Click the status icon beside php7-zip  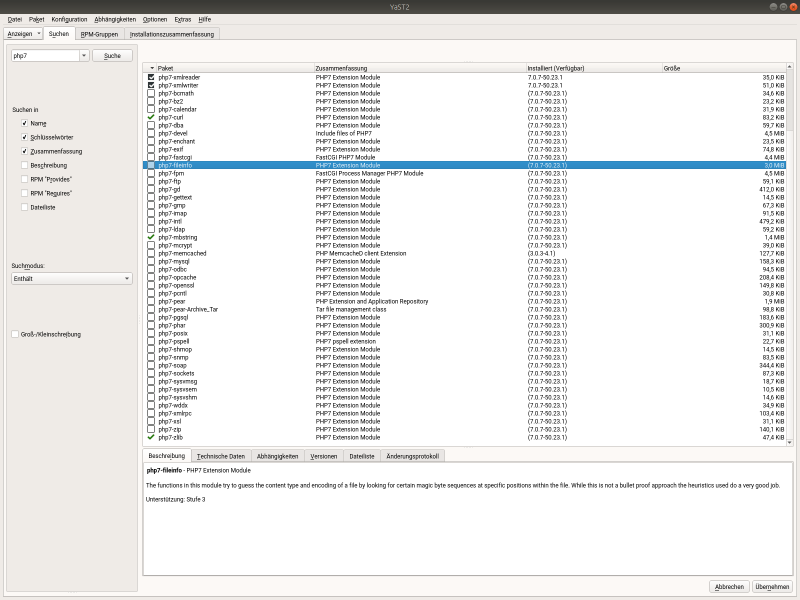(151, 430)
